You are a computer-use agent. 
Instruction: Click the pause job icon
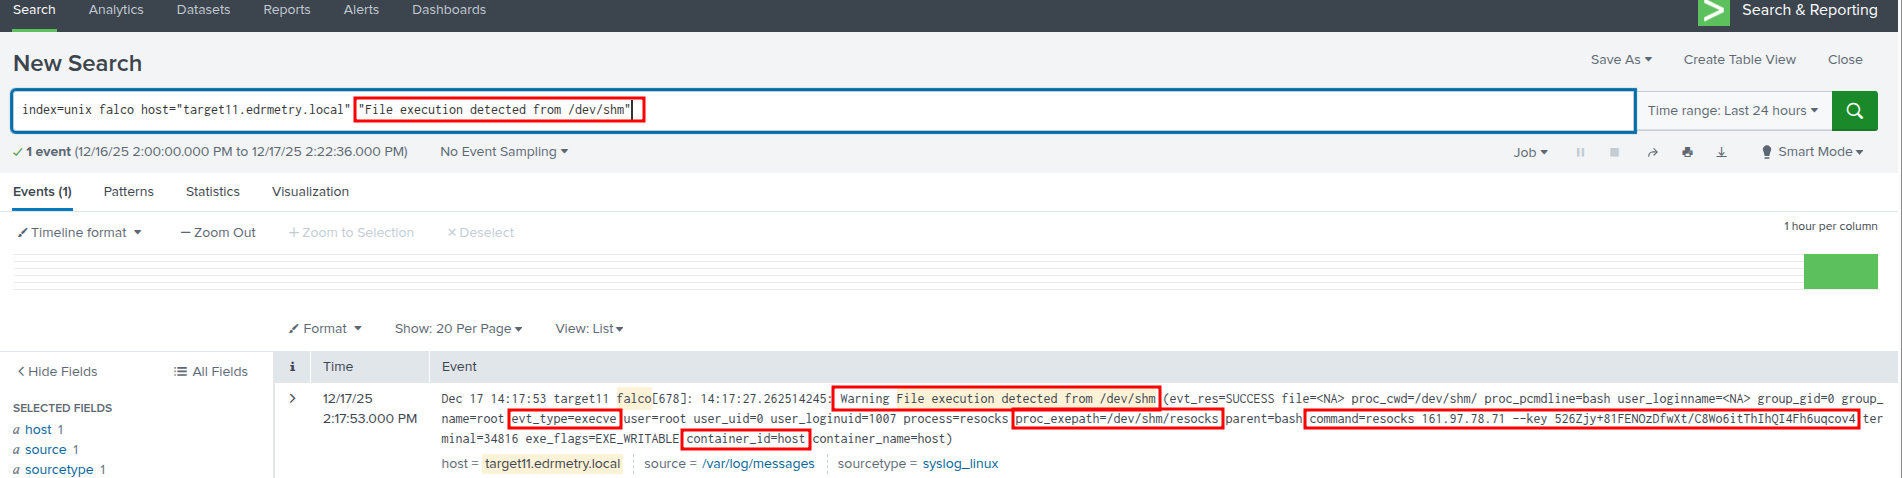click(1580, 152)
